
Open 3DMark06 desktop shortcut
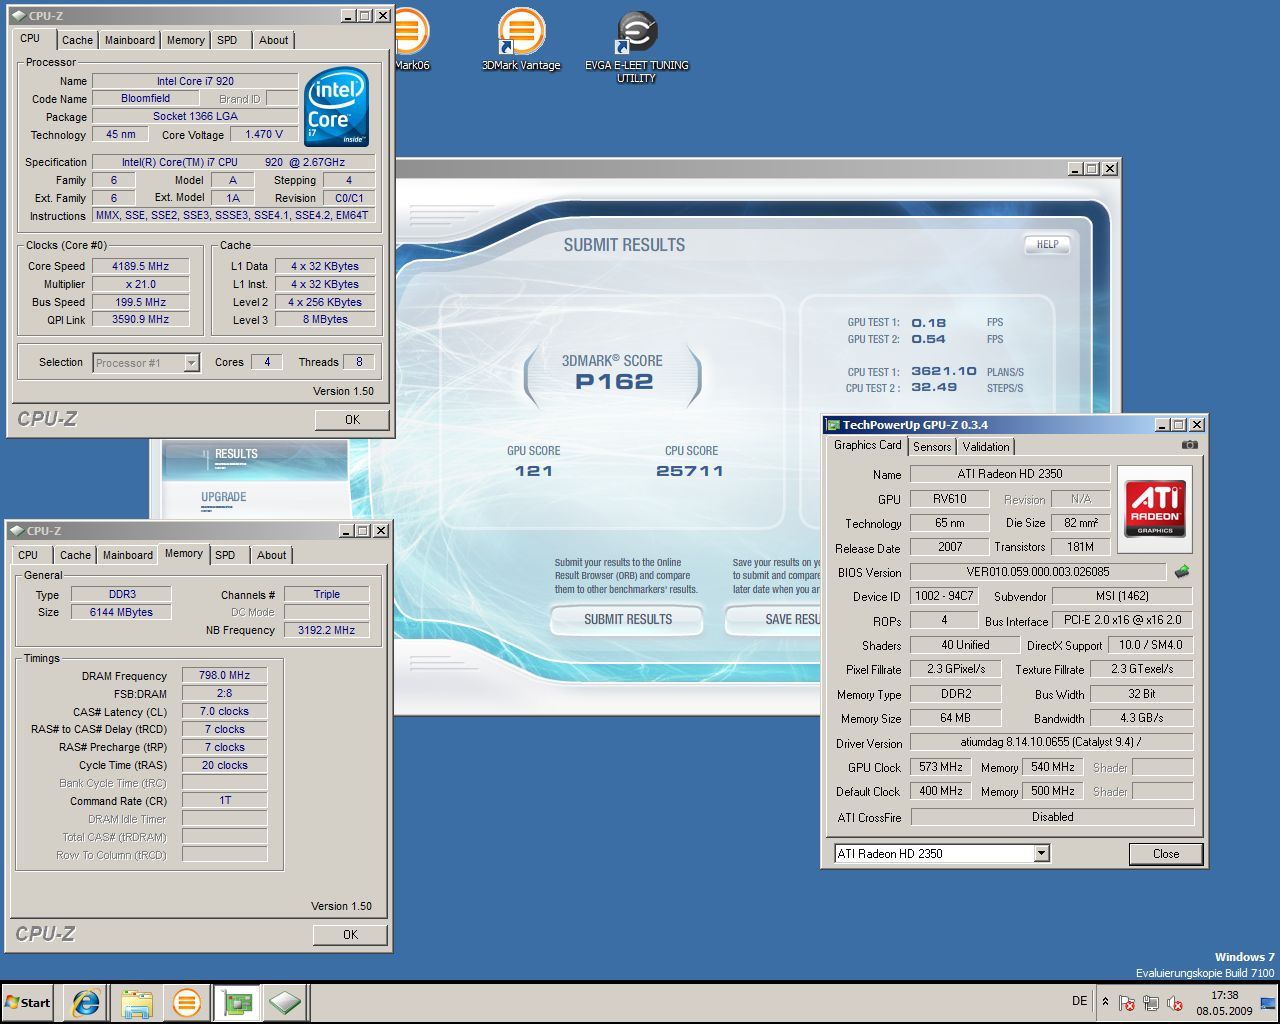pyautogui.click(x=410, y=40)
